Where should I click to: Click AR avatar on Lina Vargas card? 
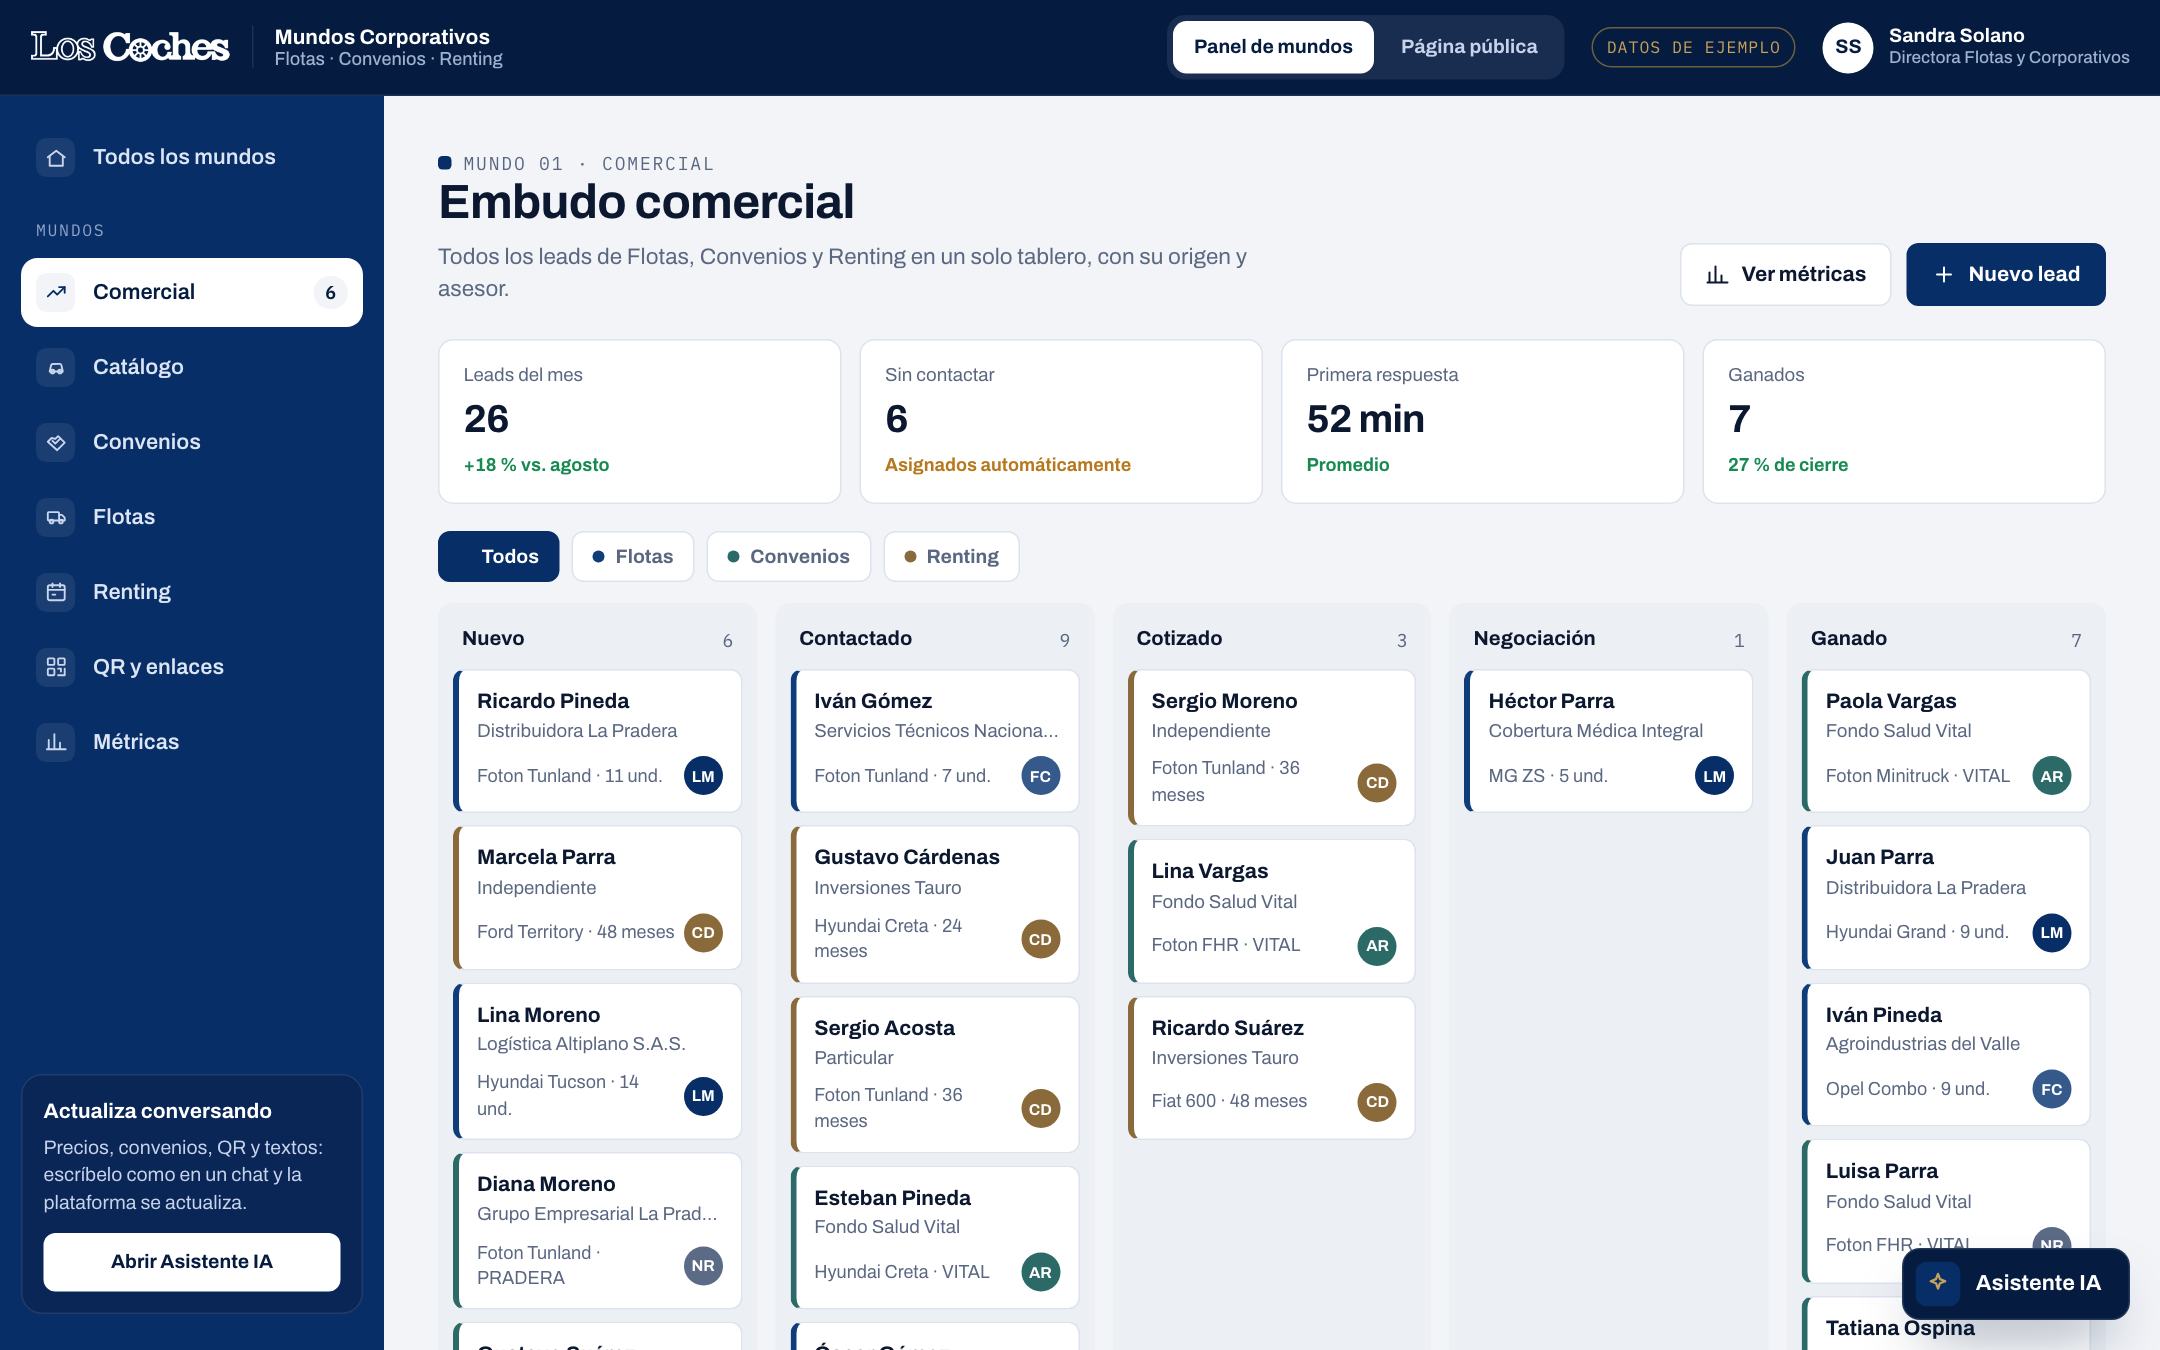tap(1377, 946)
